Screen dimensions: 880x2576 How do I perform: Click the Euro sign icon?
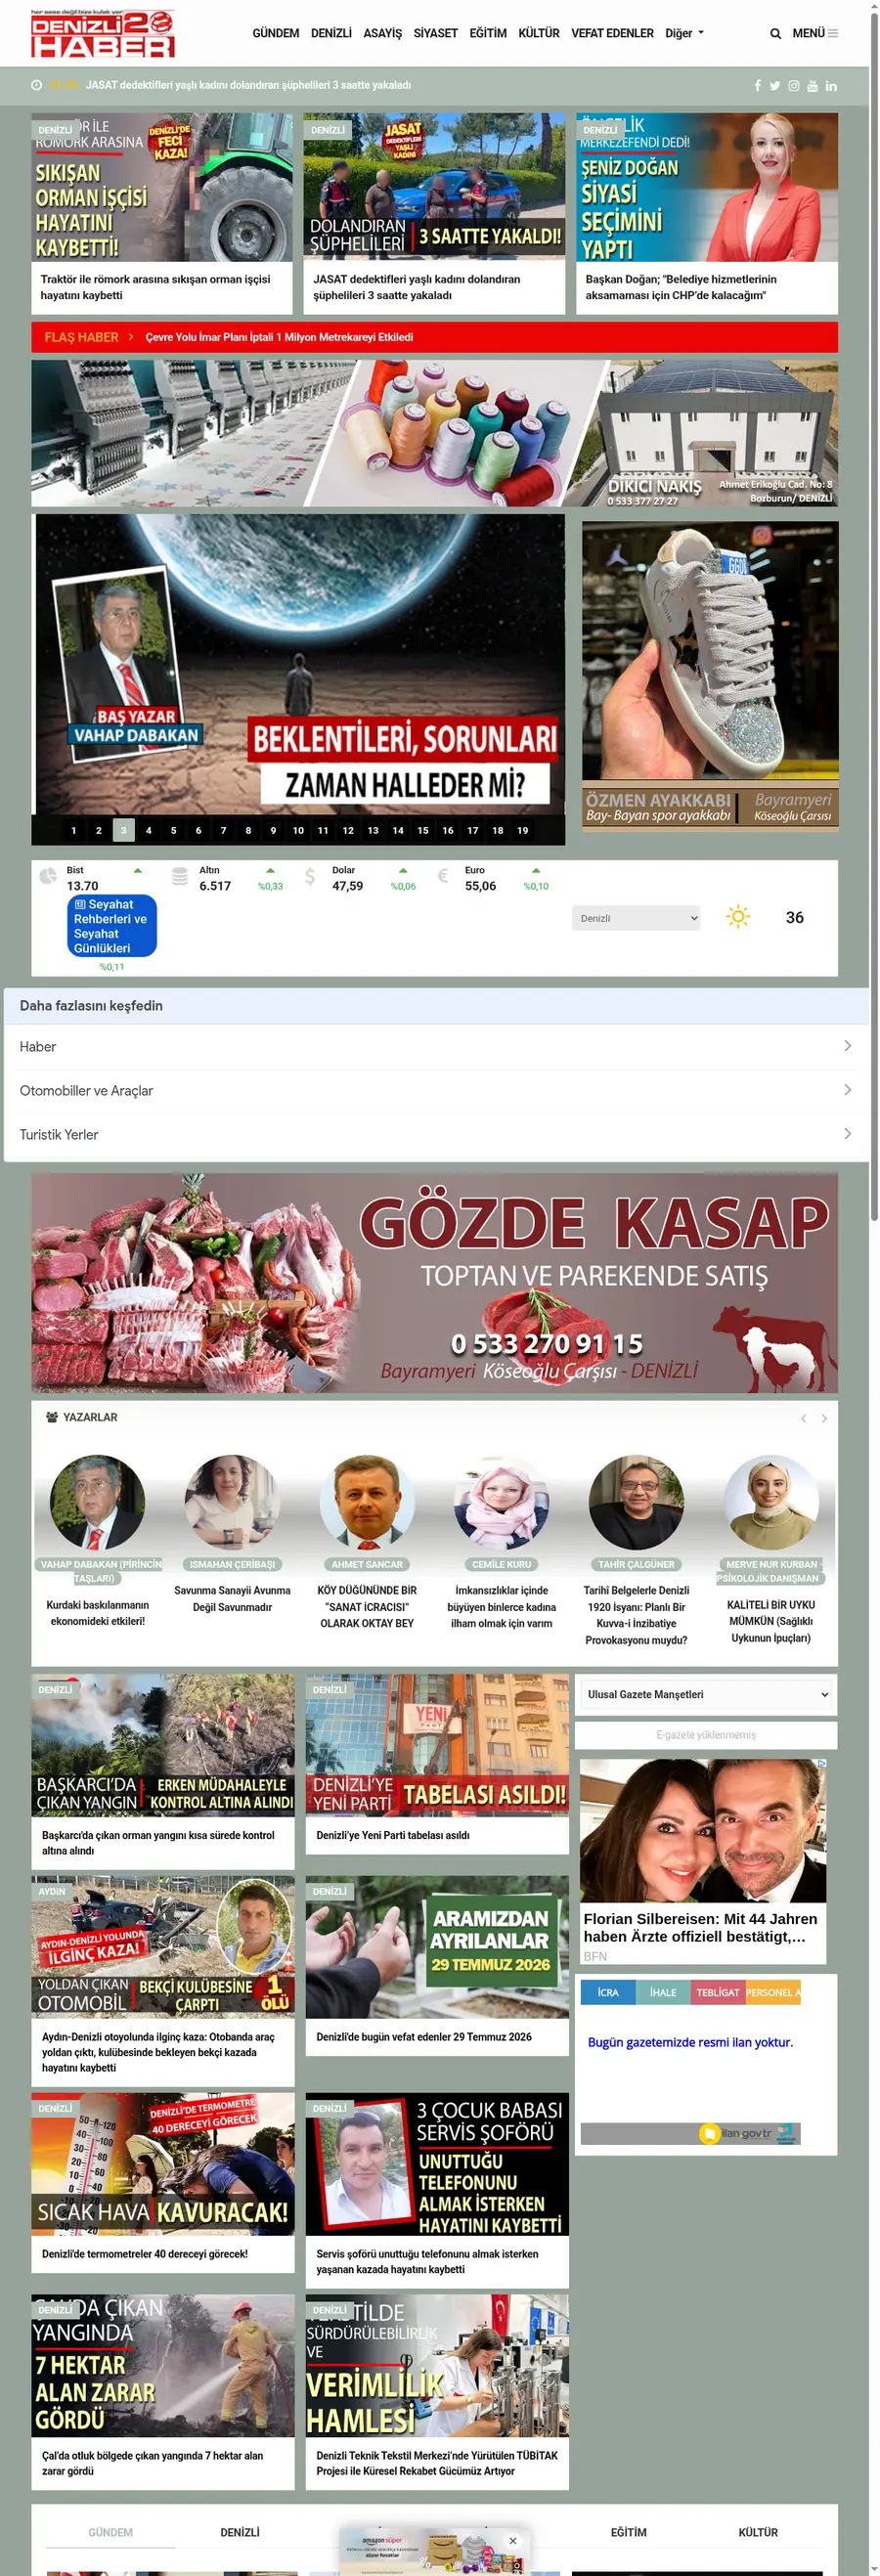tap(443, 877)
